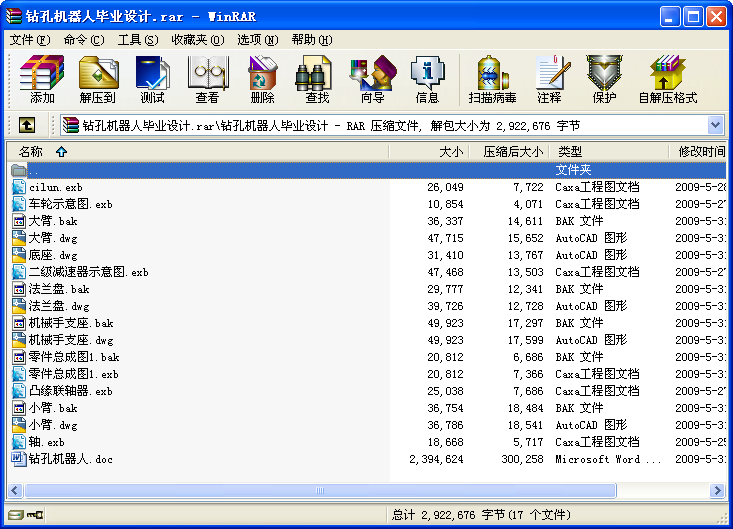Select file icon of 大臂.bak

pyautogui.click(x=19, y=221)
